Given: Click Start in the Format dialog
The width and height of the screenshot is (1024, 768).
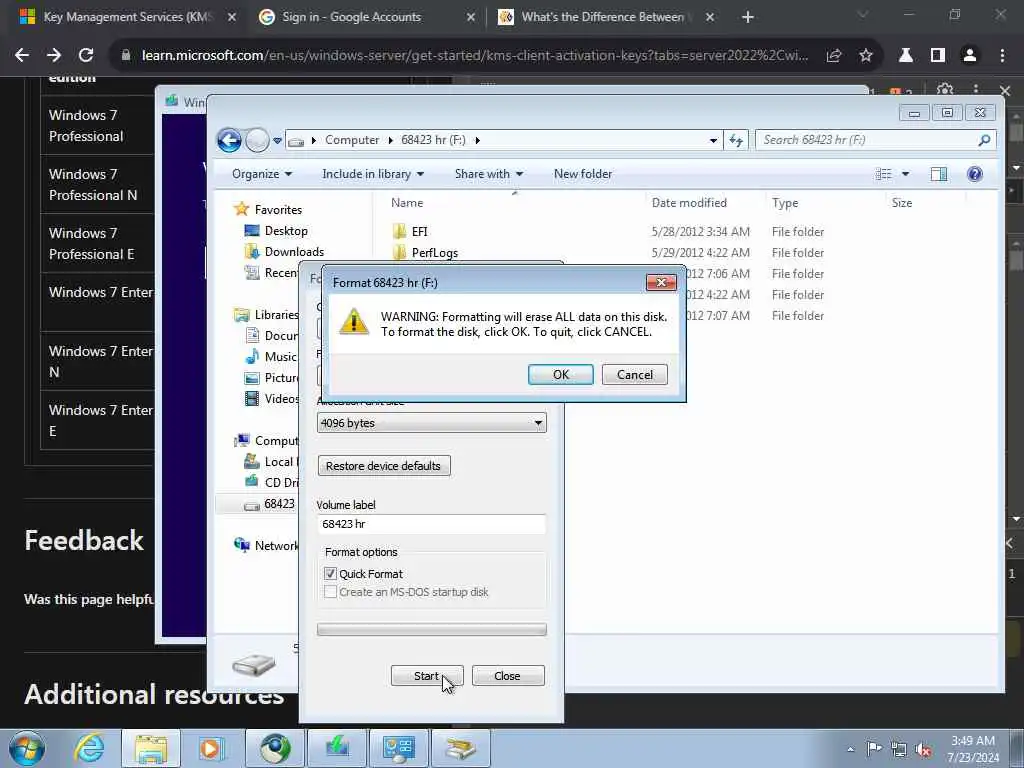Looking at the screenshot, I should (x=427, y=676).
